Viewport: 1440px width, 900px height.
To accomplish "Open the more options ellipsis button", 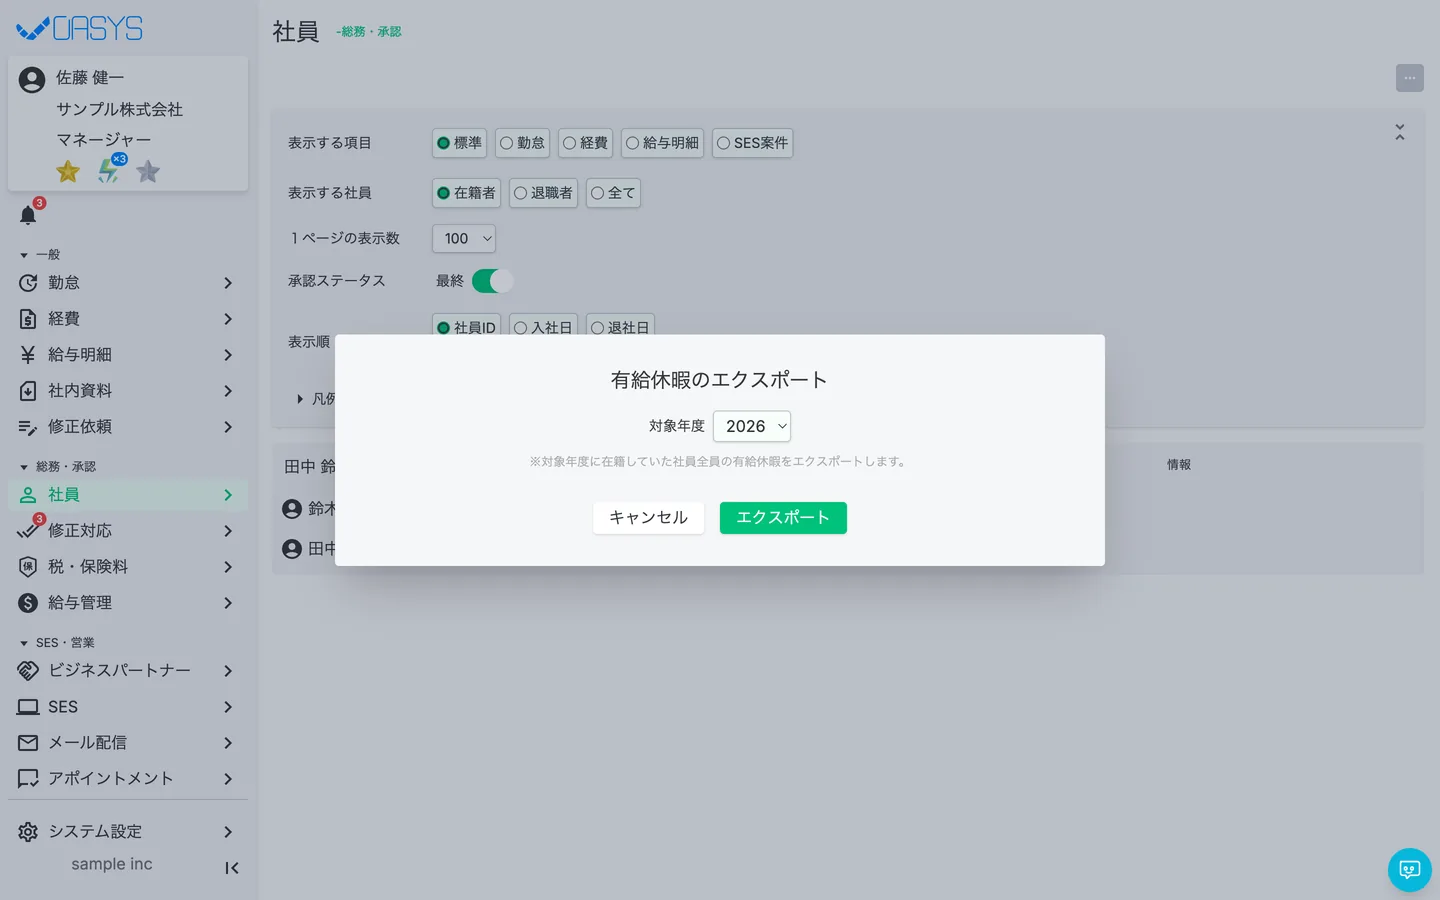I will (x=1410, y=78).
